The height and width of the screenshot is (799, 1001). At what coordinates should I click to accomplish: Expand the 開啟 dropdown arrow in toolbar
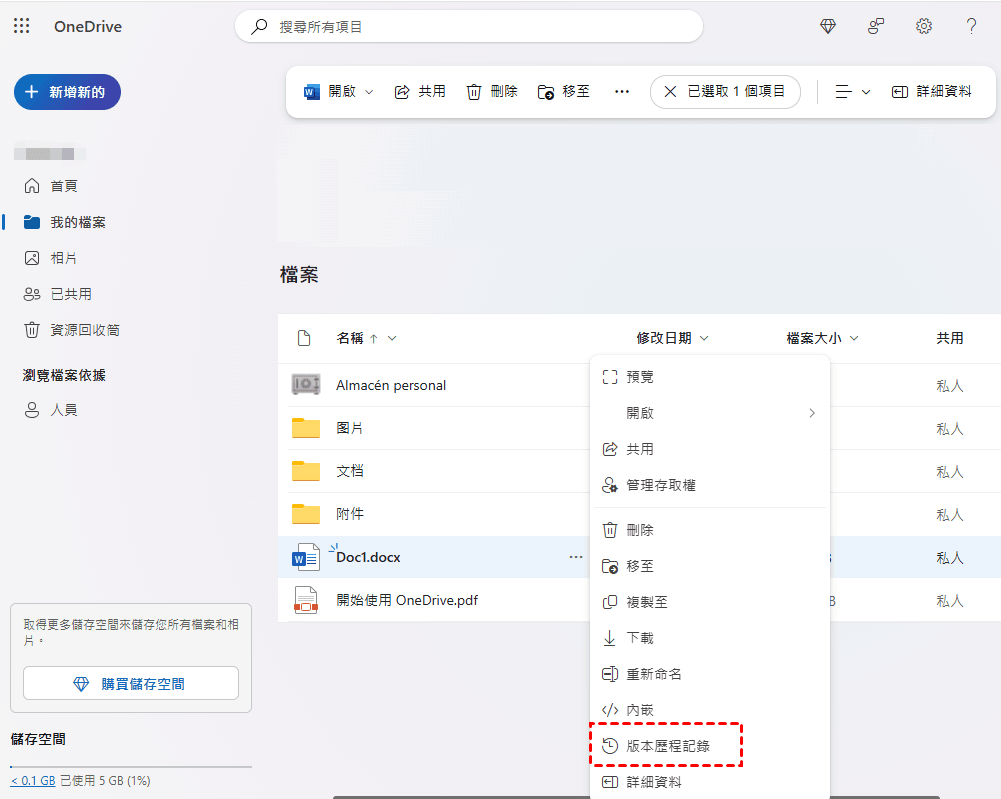tap(369, 92)
